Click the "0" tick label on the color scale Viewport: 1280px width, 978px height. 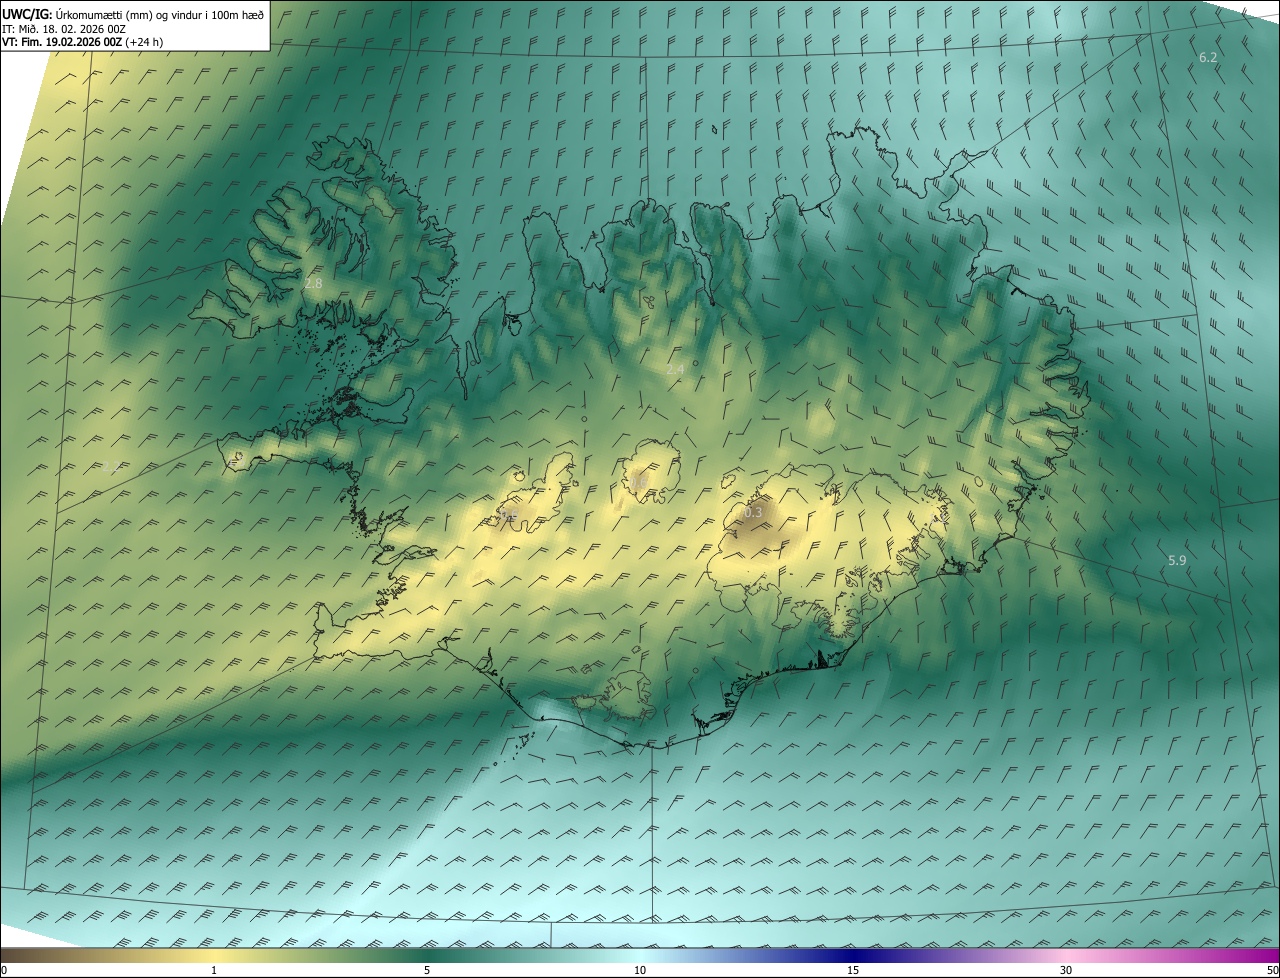pos(4,970)
